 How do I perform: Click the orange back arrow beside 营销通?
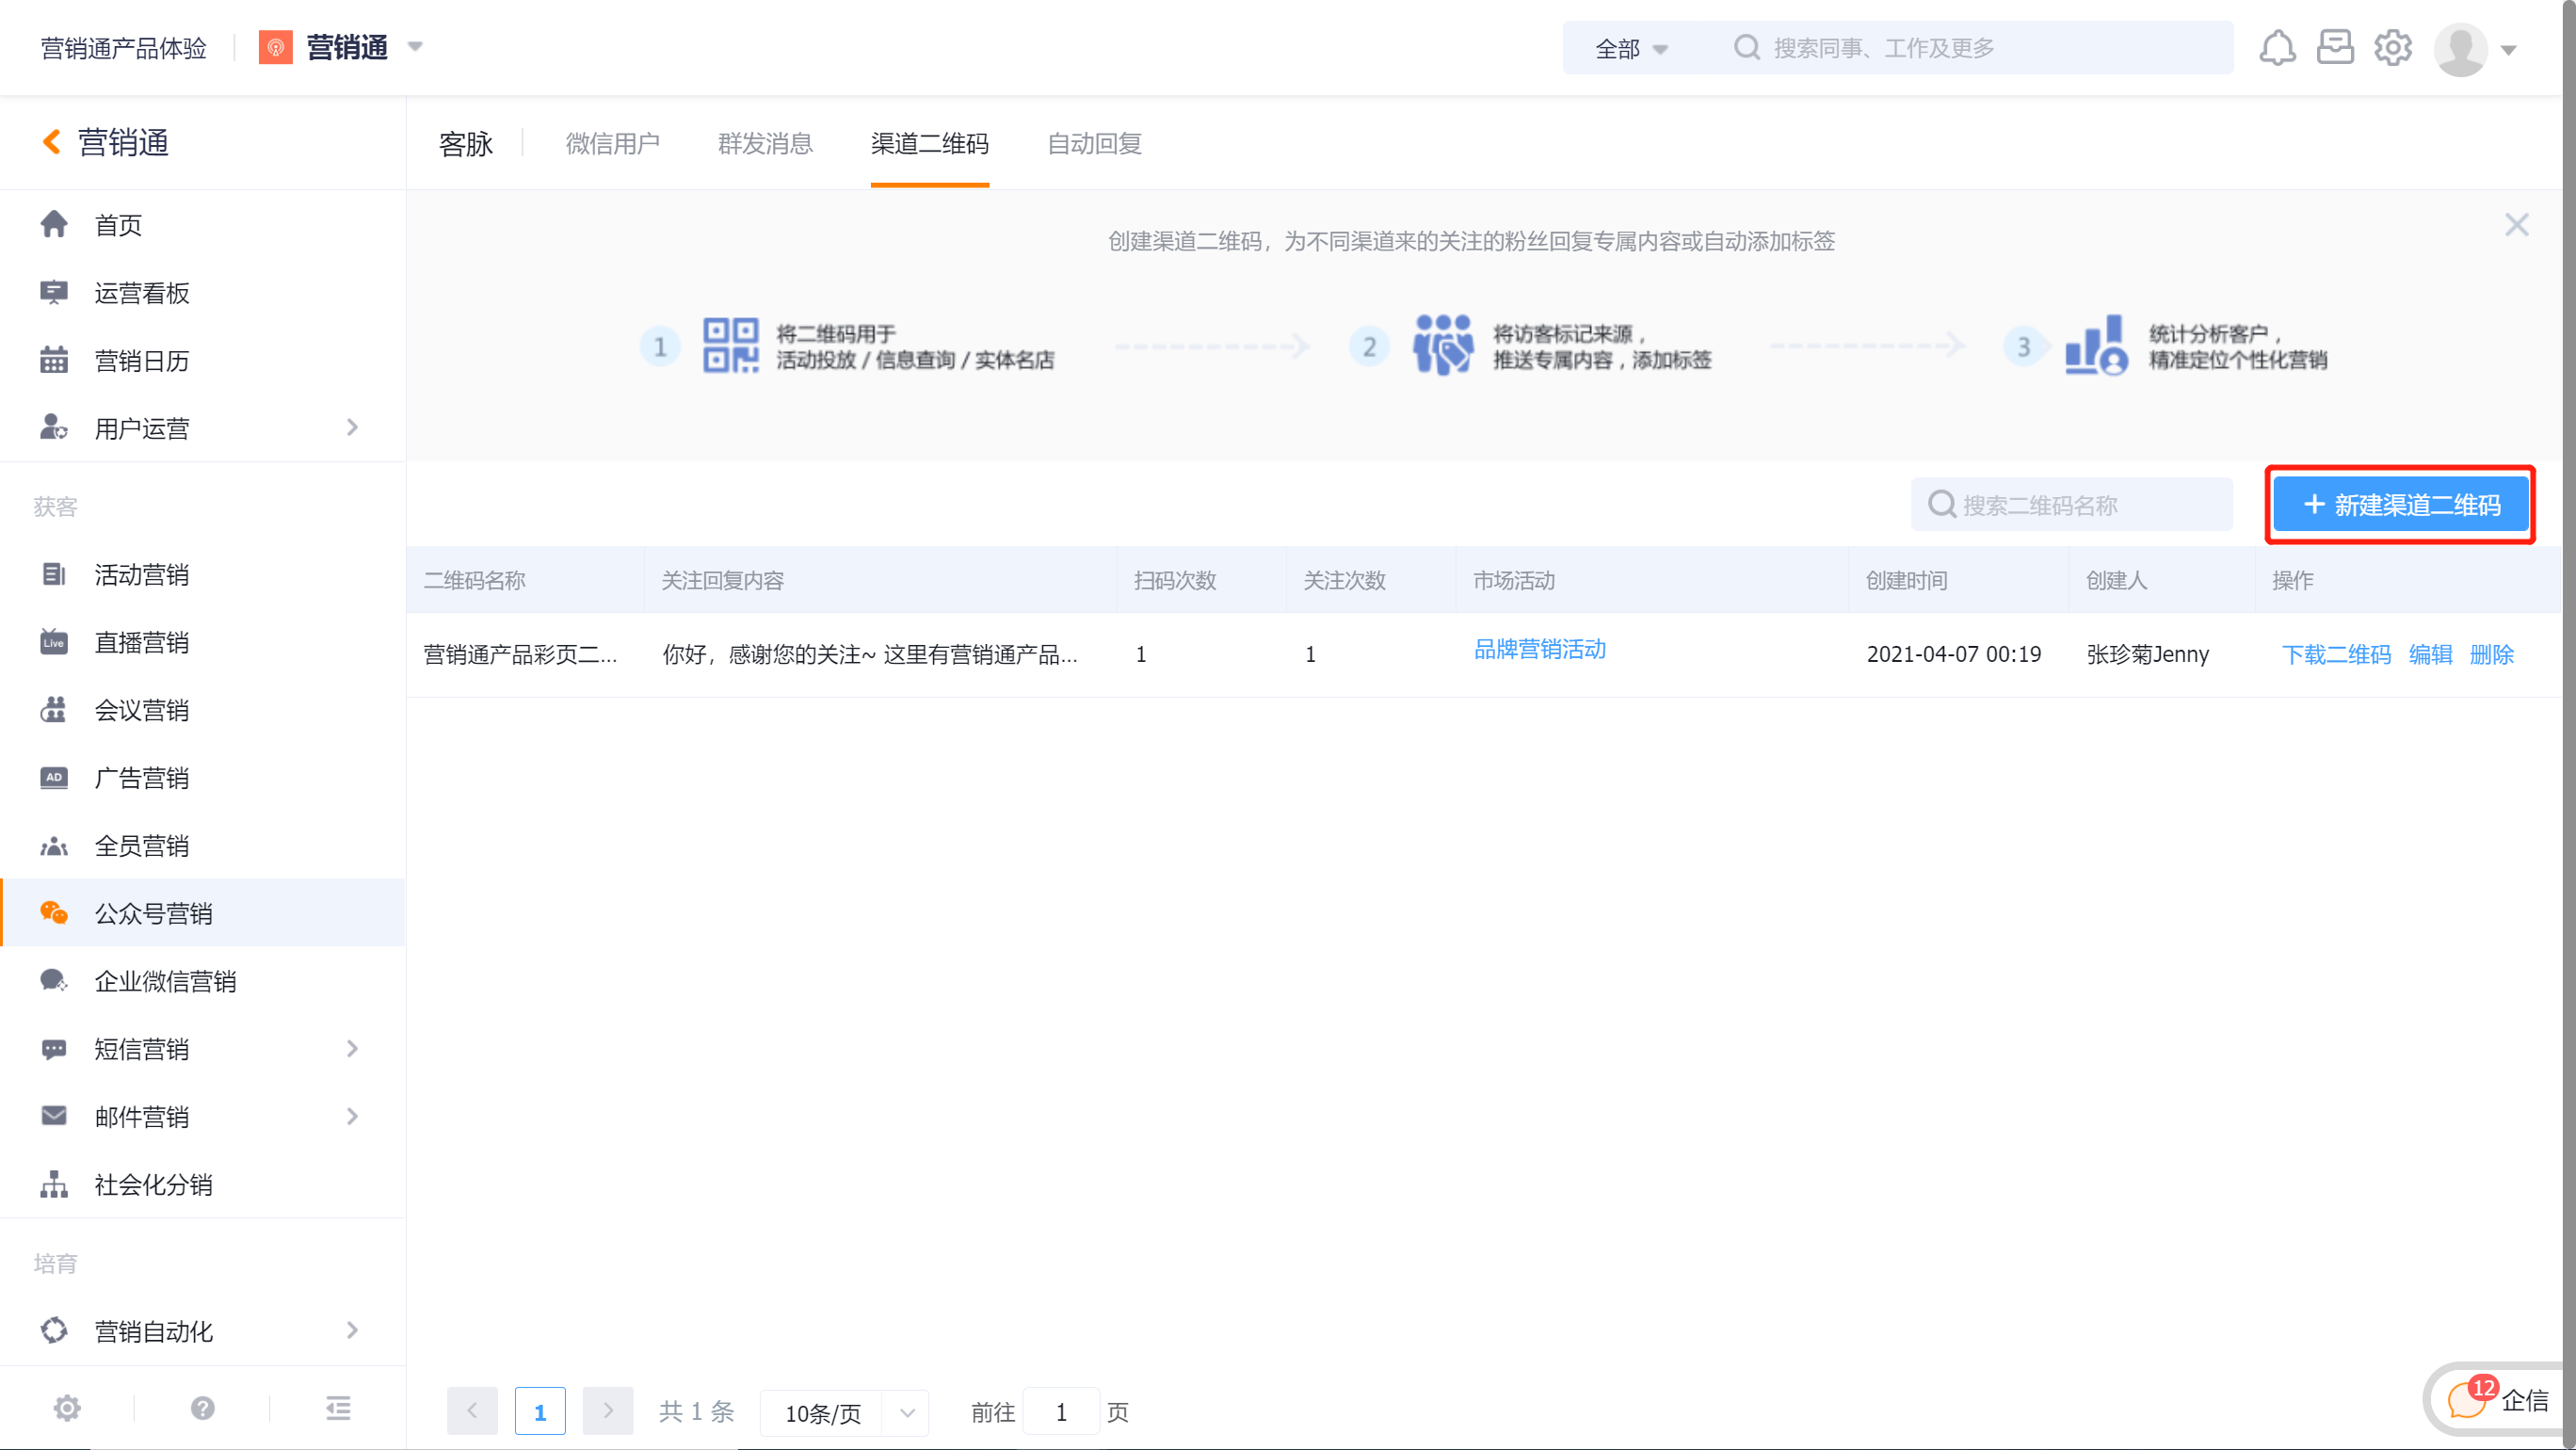pos(51,143)
